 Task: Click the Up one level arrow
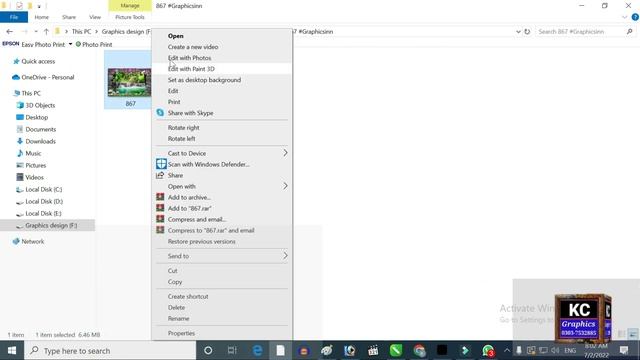point(46,31)
